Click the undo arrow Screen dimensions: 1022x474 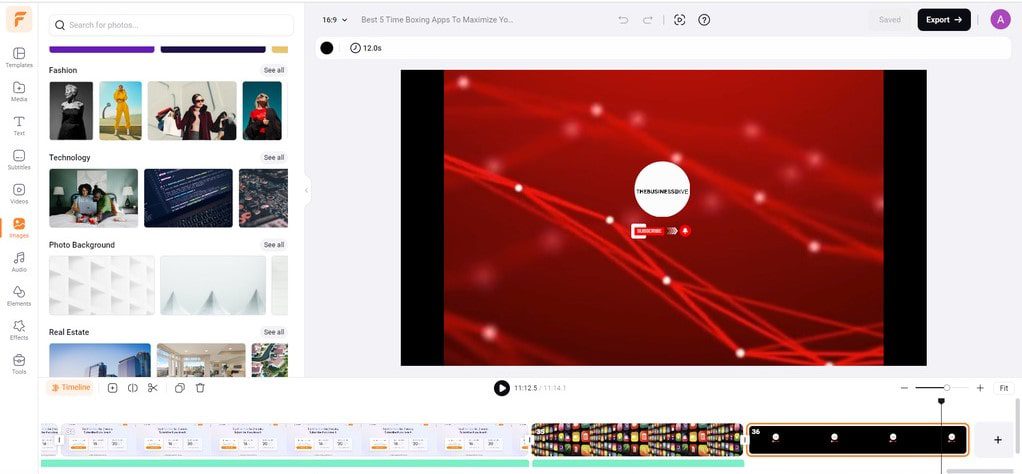tap(623, 19)
